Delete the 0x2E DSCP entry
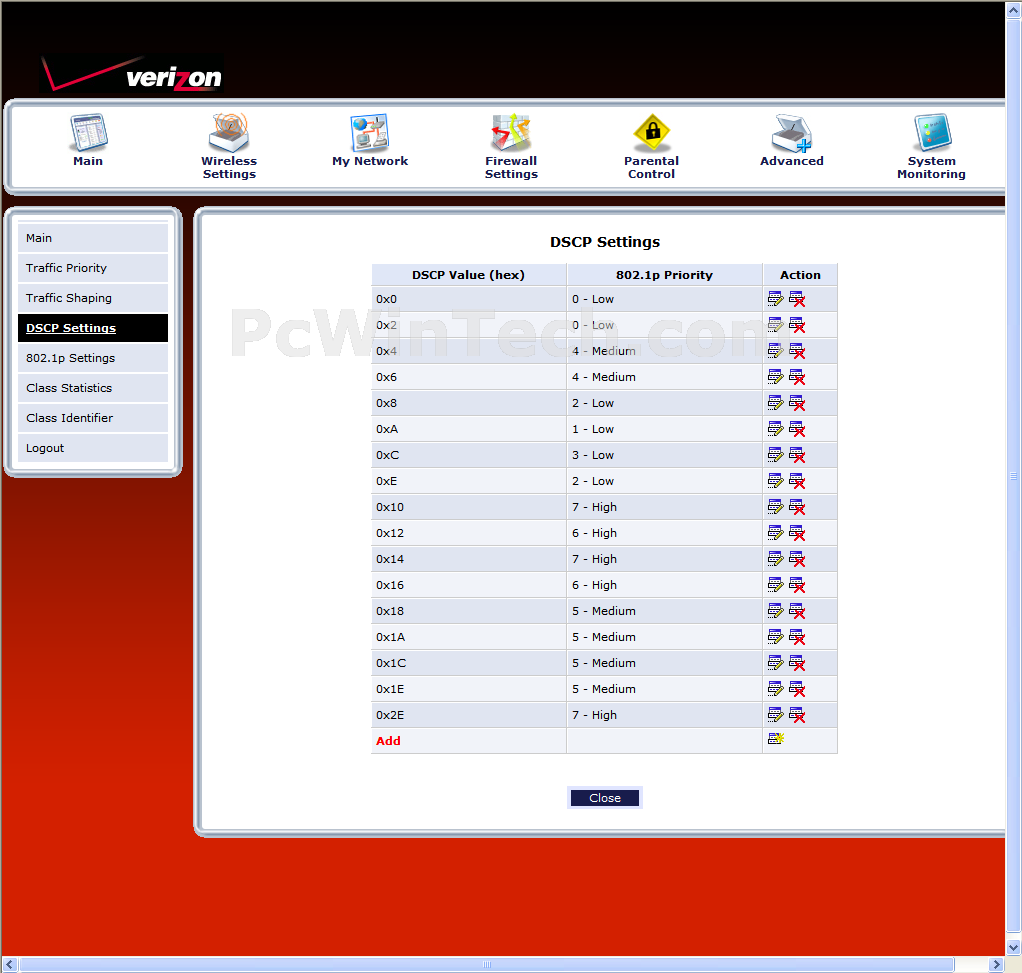This screenshot has height=973, width=1022. 797,715
